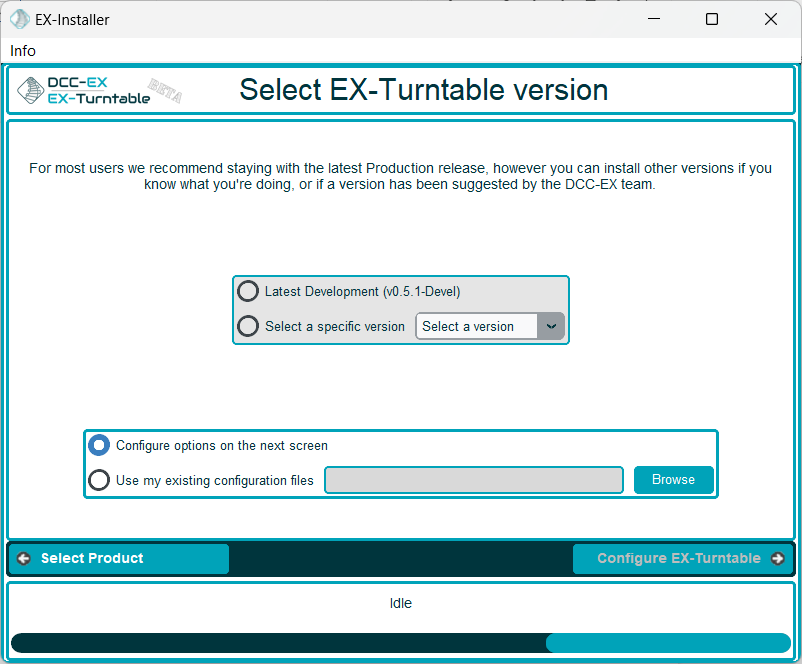Click the Configure EX-Turntable button label
The image size is (802, 664).
[678, 559]
